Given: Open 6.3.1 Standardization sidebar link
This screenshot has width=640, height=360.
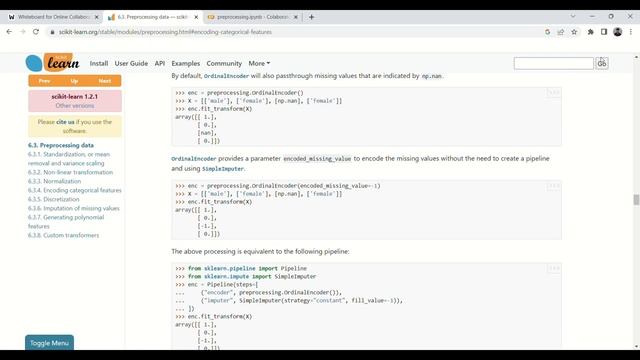Looking at the screenshot, I should point(69,159).
